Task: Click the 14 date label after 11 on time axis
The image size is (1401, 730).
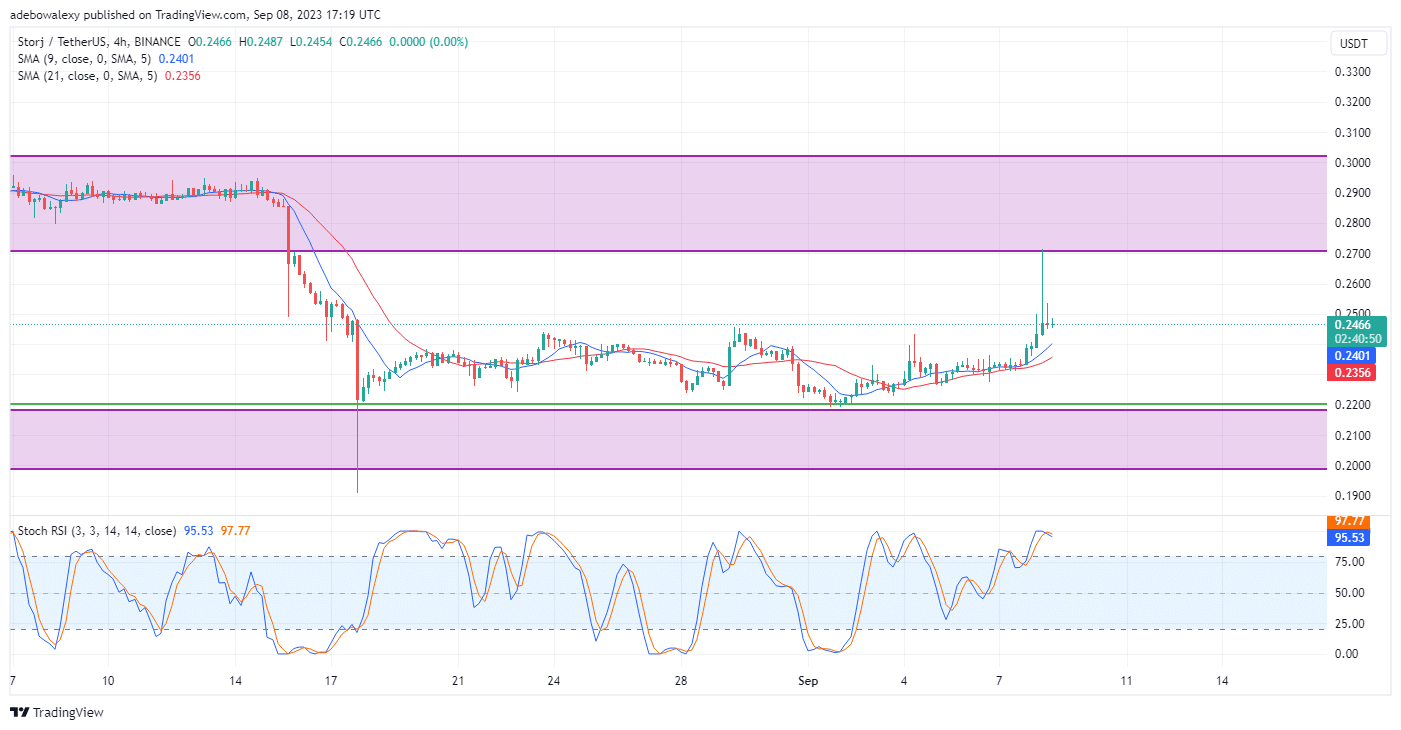Action: (1223, 681)
